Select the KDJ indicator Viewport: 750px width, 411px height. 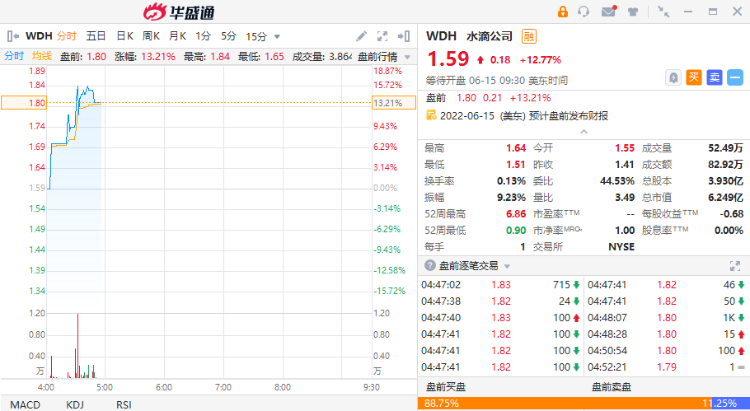pyautogui.click(x=75, y=405)
